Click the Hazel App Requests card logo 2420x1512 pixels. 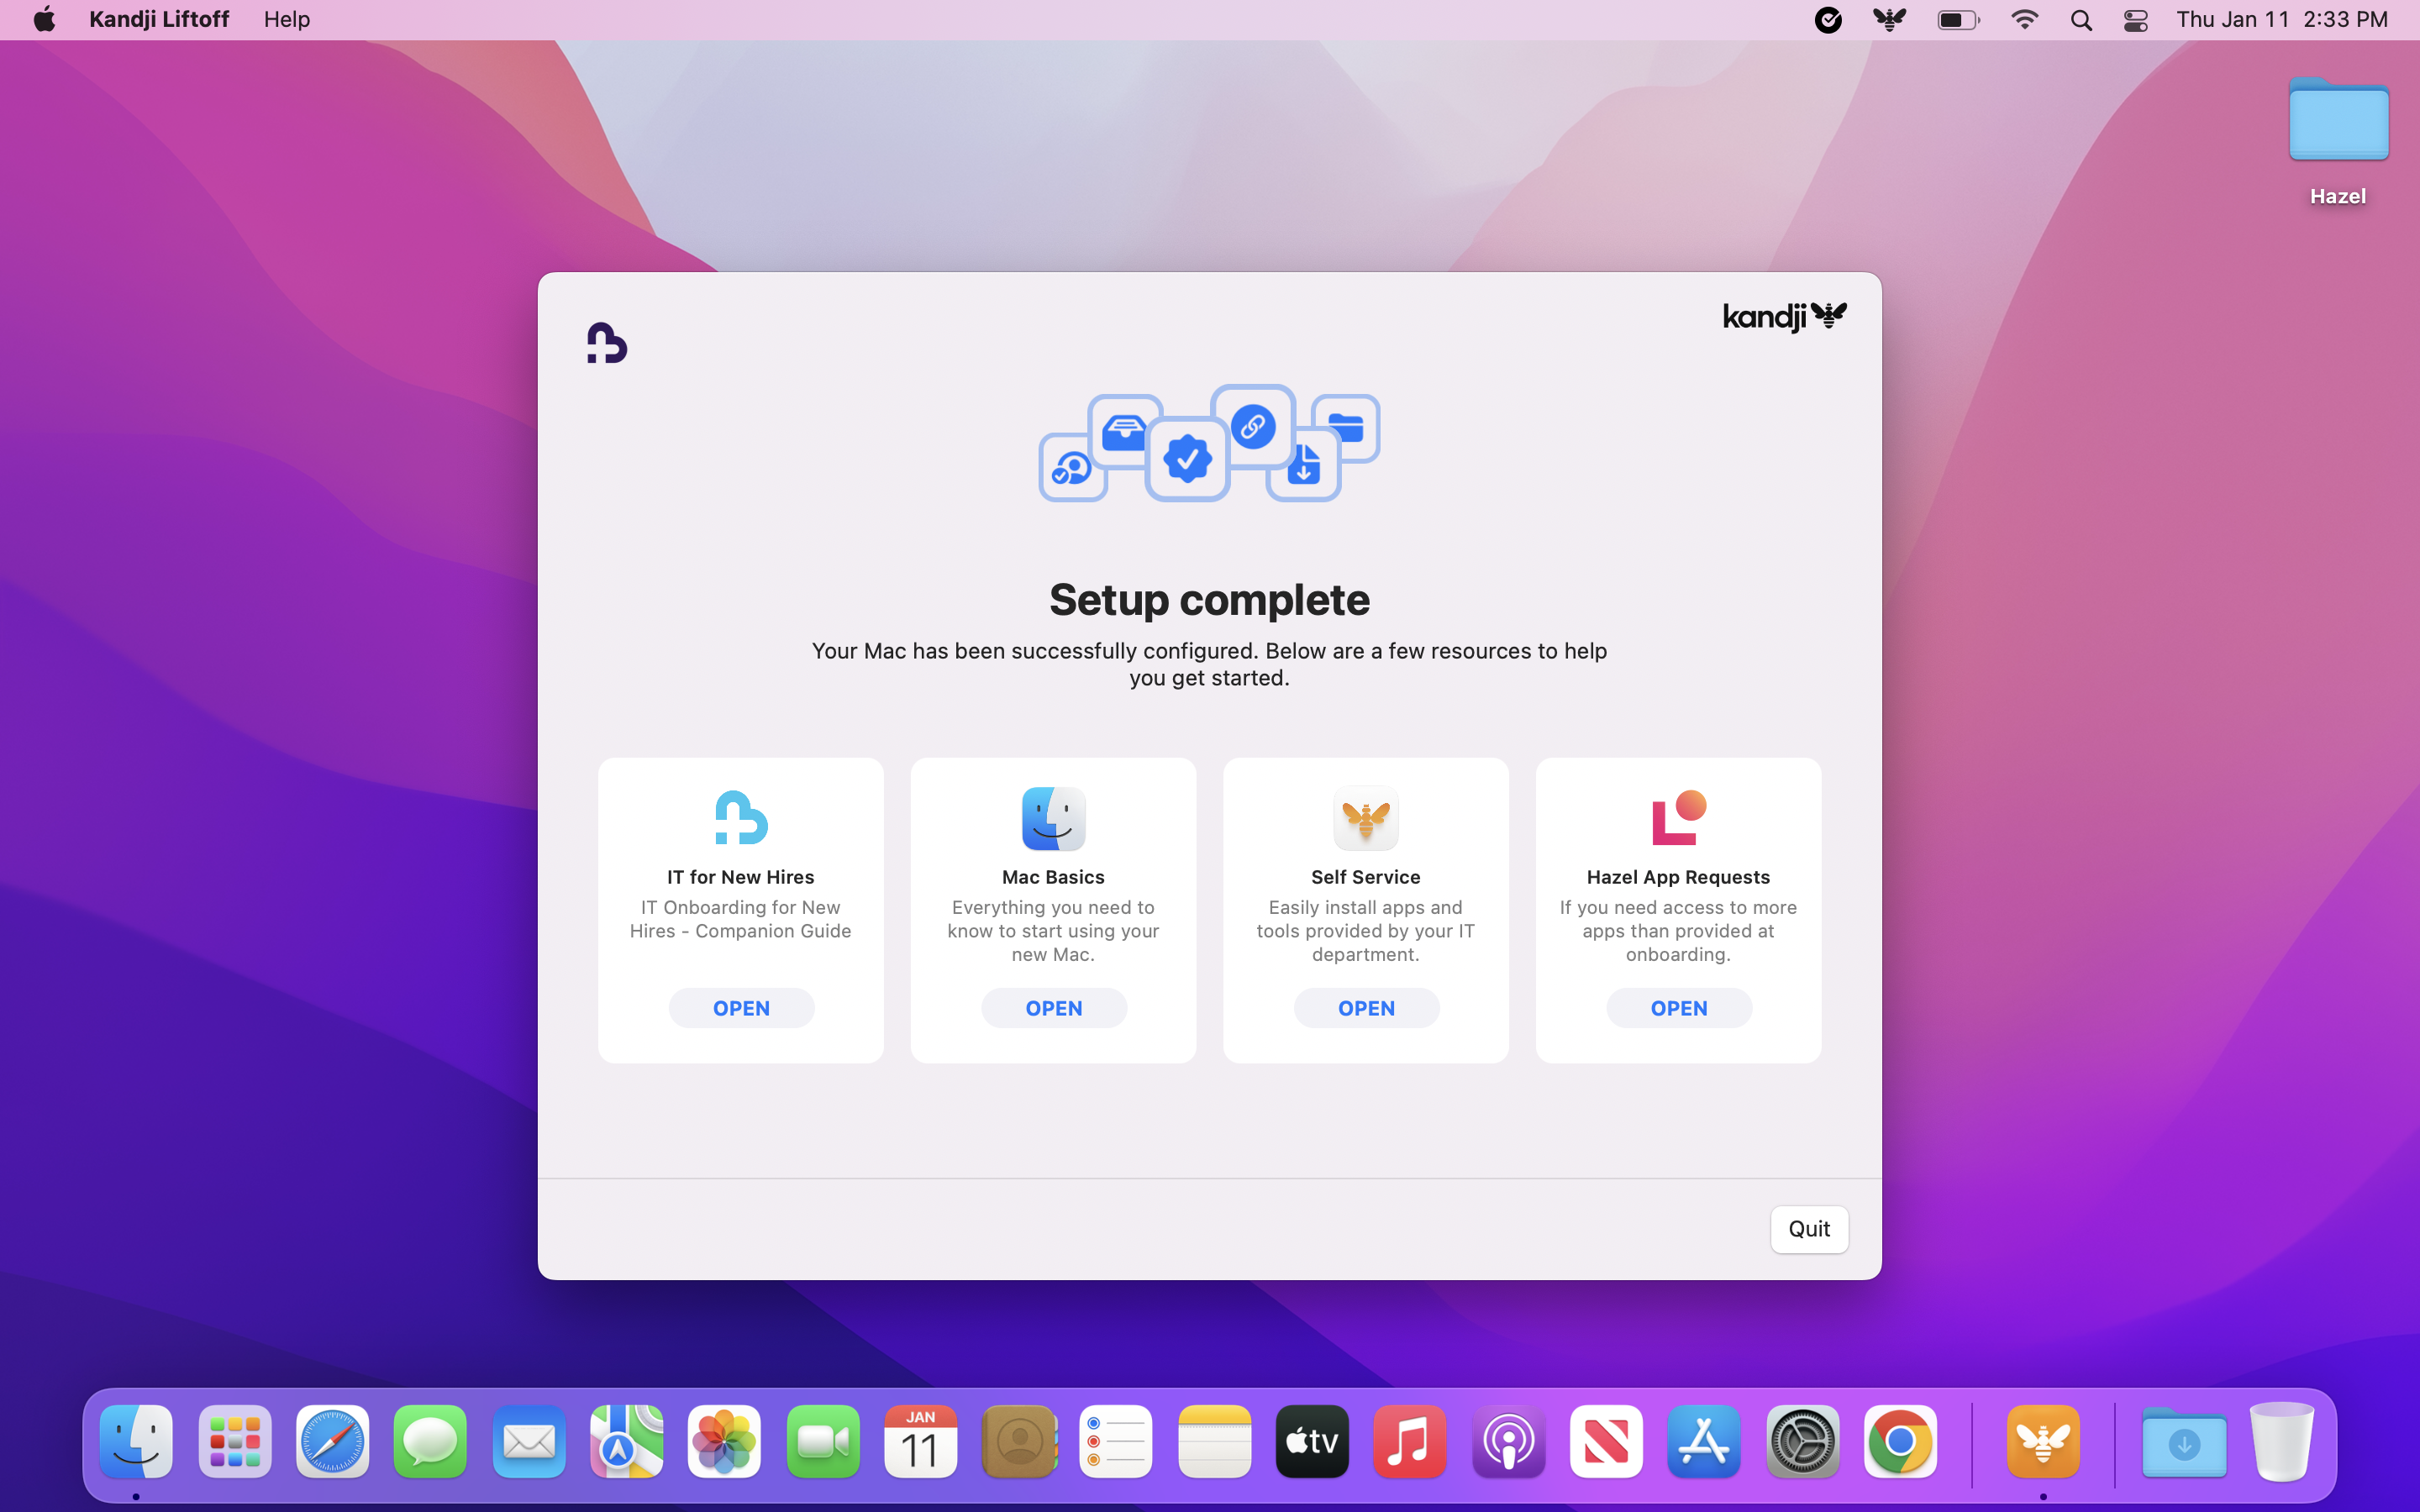click(1679, 818)
